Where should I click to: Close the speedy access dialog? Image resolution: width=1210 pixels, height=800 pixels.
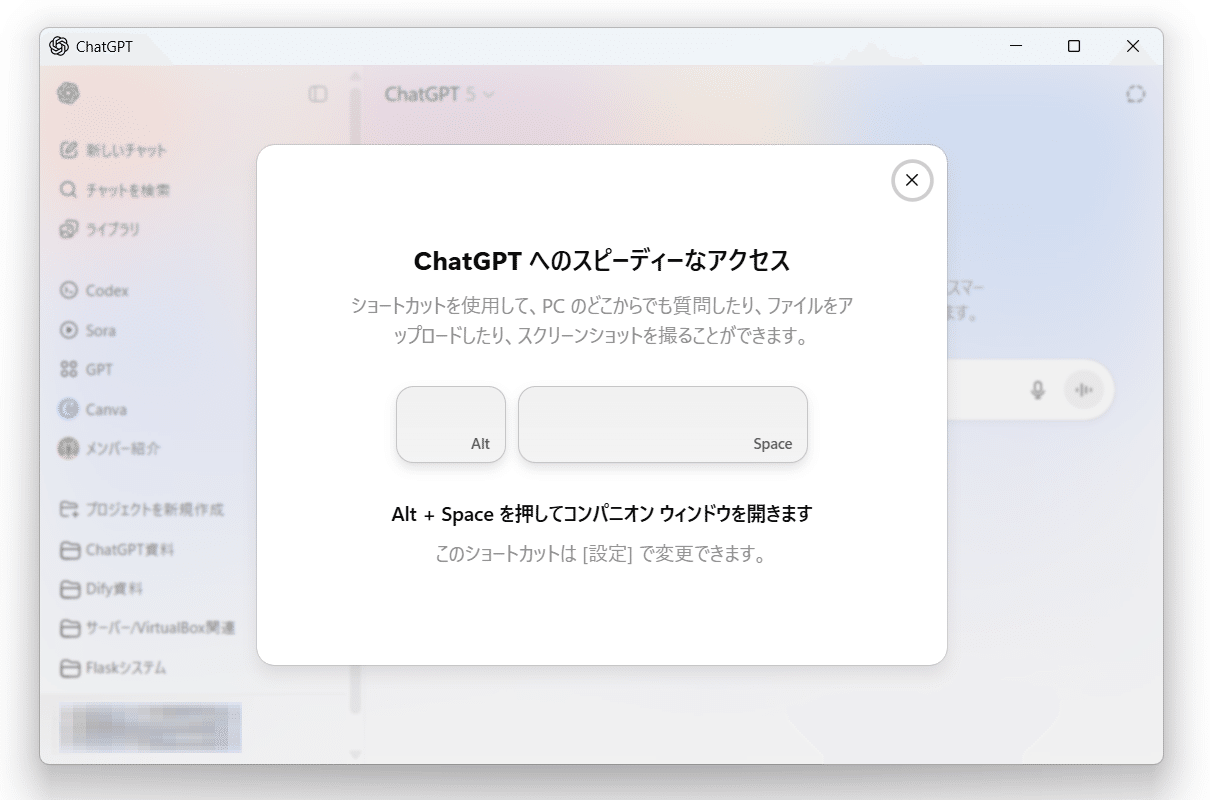click(x=911, y=180)
